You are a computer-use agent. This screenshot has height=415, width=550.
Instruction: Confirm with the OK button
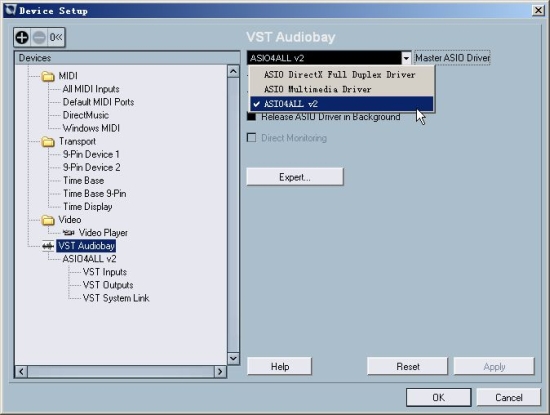tap(438, 397)
